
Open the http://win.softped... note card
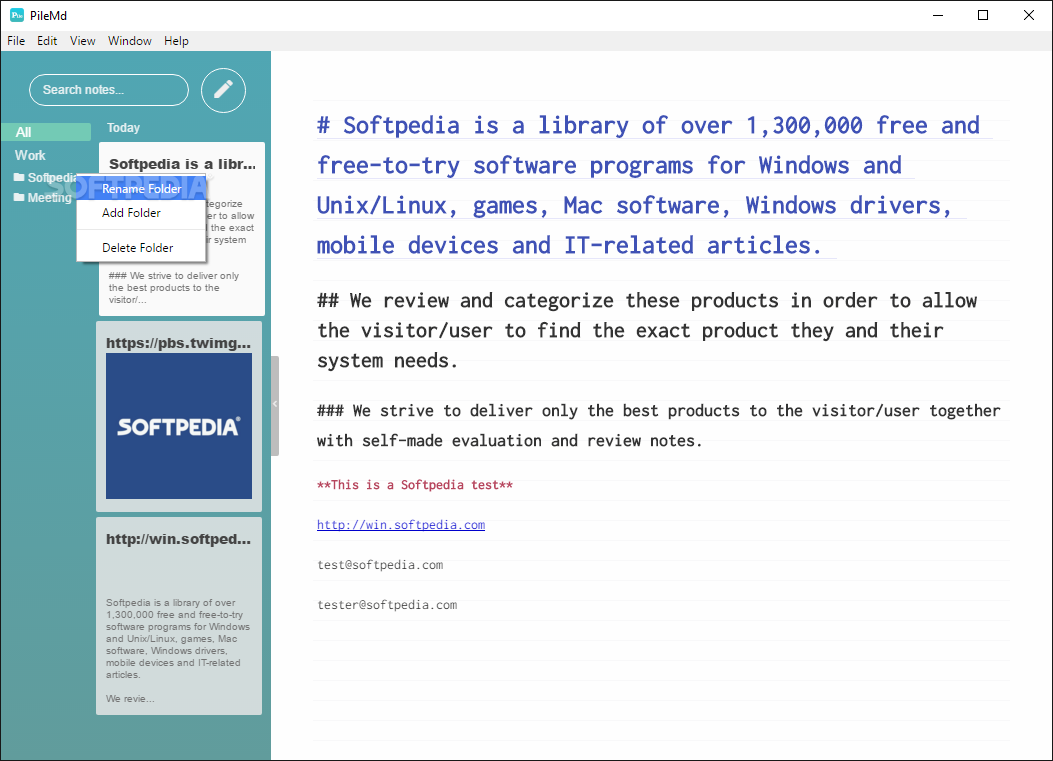click(x=179, y=615)
